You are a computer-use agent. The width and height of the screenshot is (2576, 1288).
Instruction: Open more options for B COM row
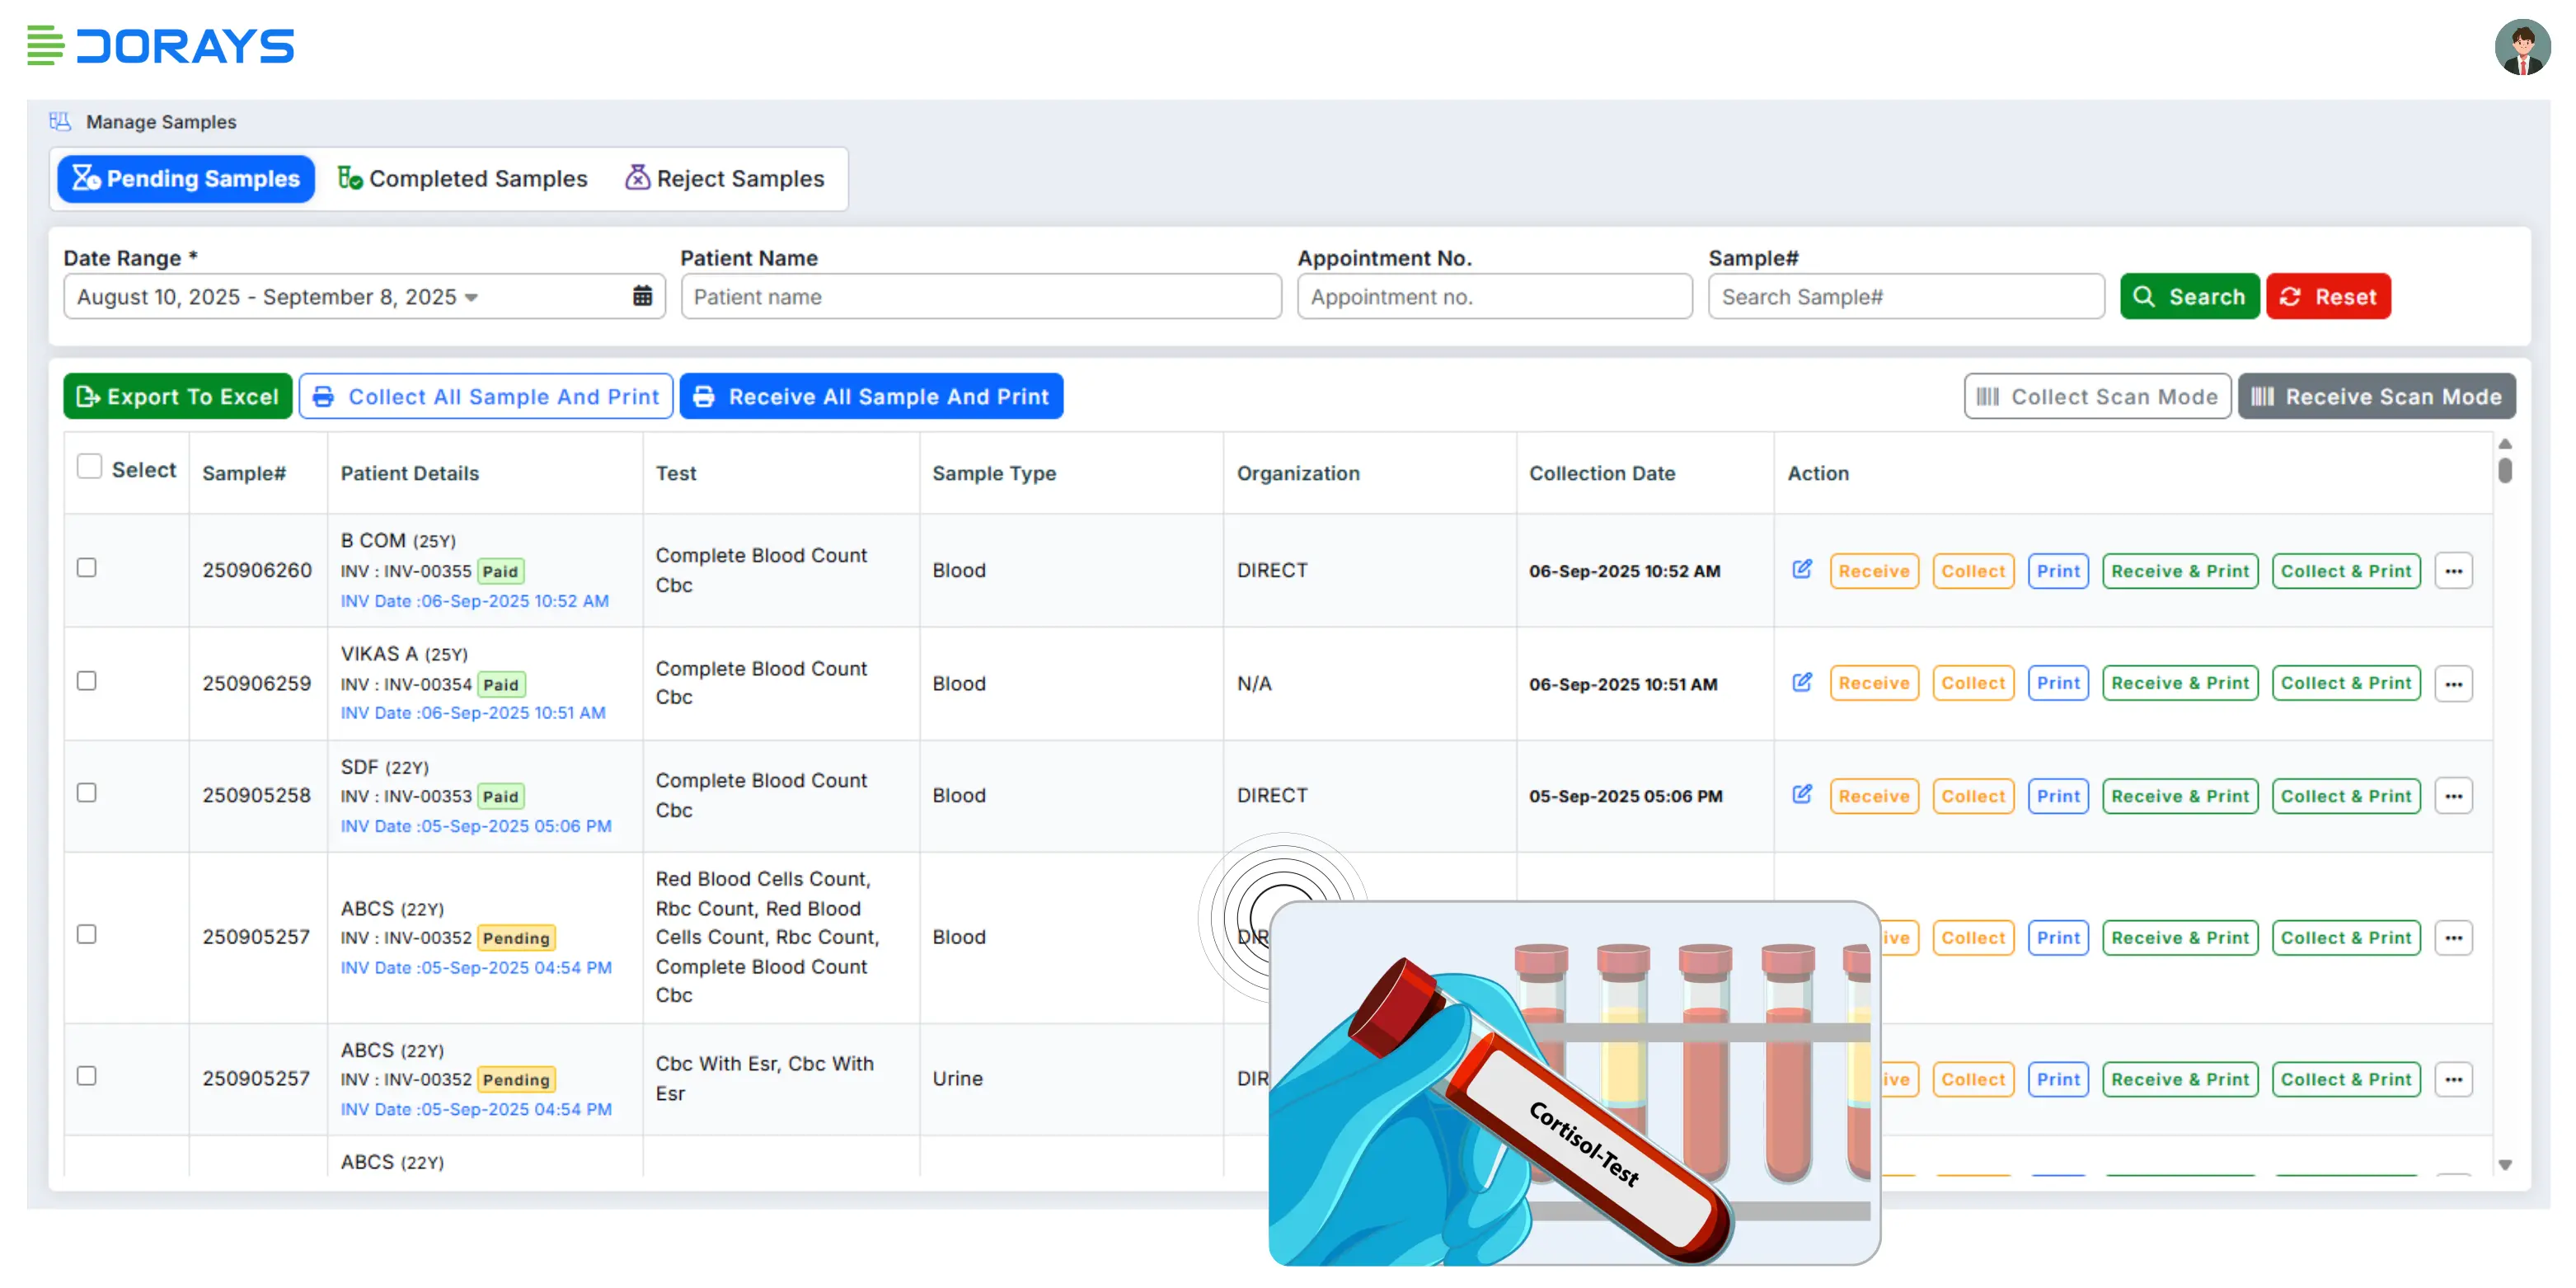pyautogui.click(x=2453, y=571)
